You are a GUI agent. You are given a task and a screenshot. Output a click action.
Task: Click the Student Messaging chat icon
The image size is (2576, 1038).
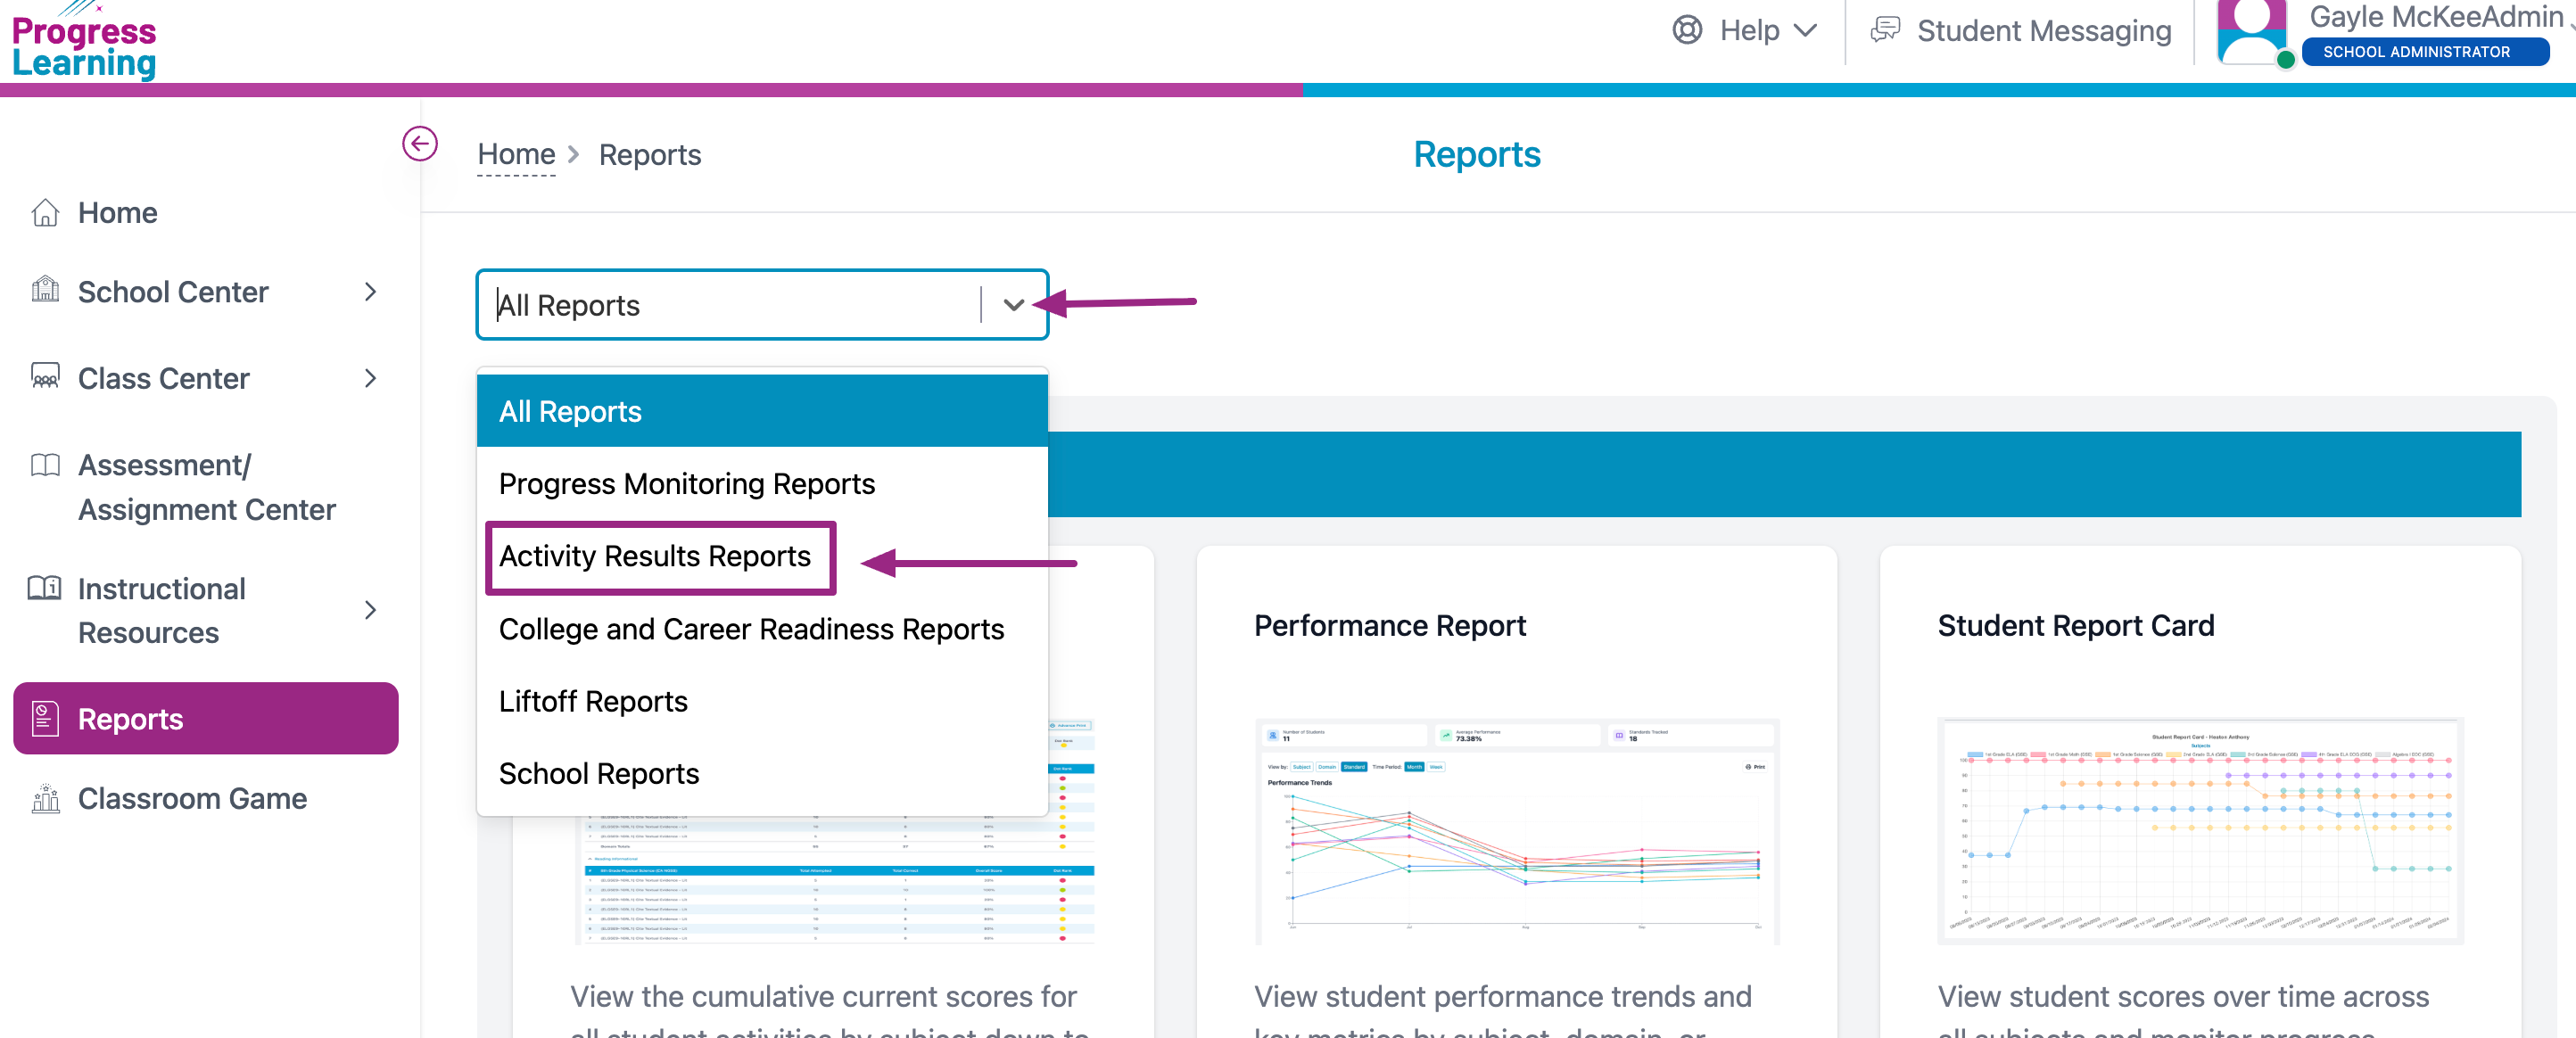[x=1885, y=30]
